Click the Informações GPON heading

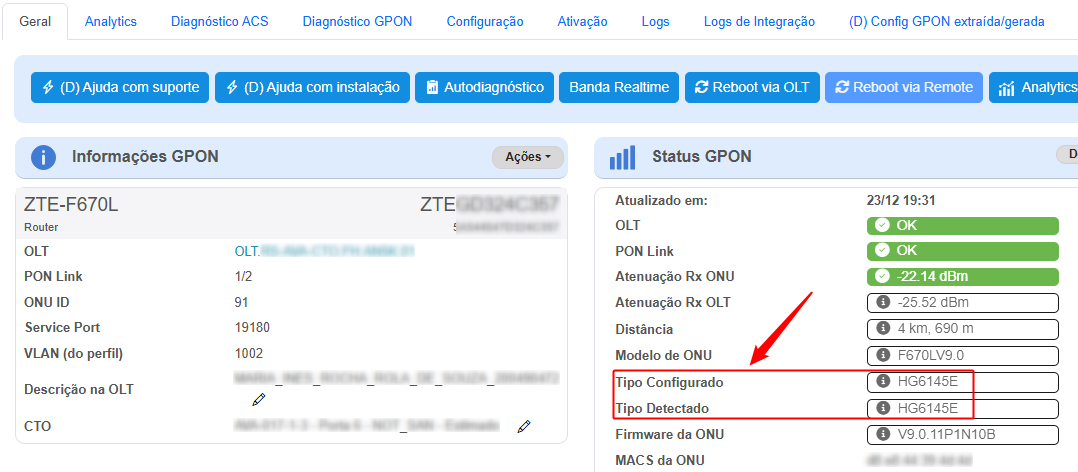pyautogui.click(x=145, y=157)
